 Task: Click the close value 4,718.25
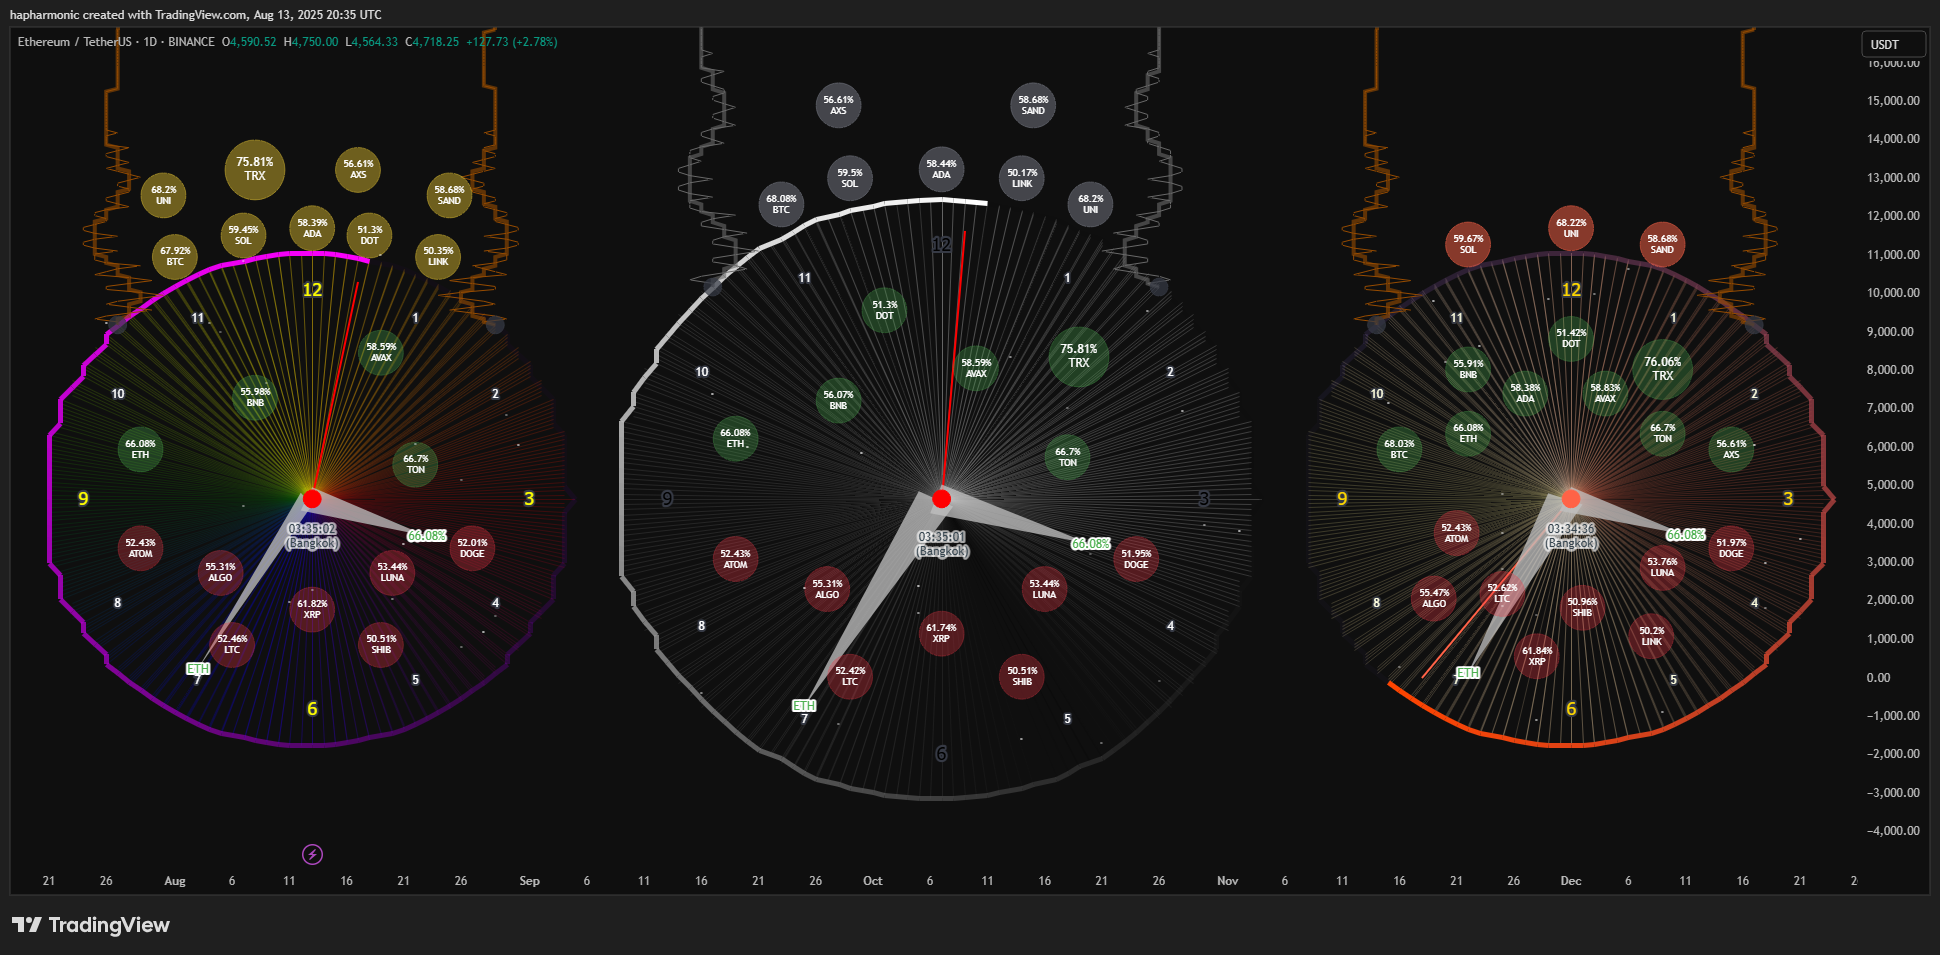(436, 42)
